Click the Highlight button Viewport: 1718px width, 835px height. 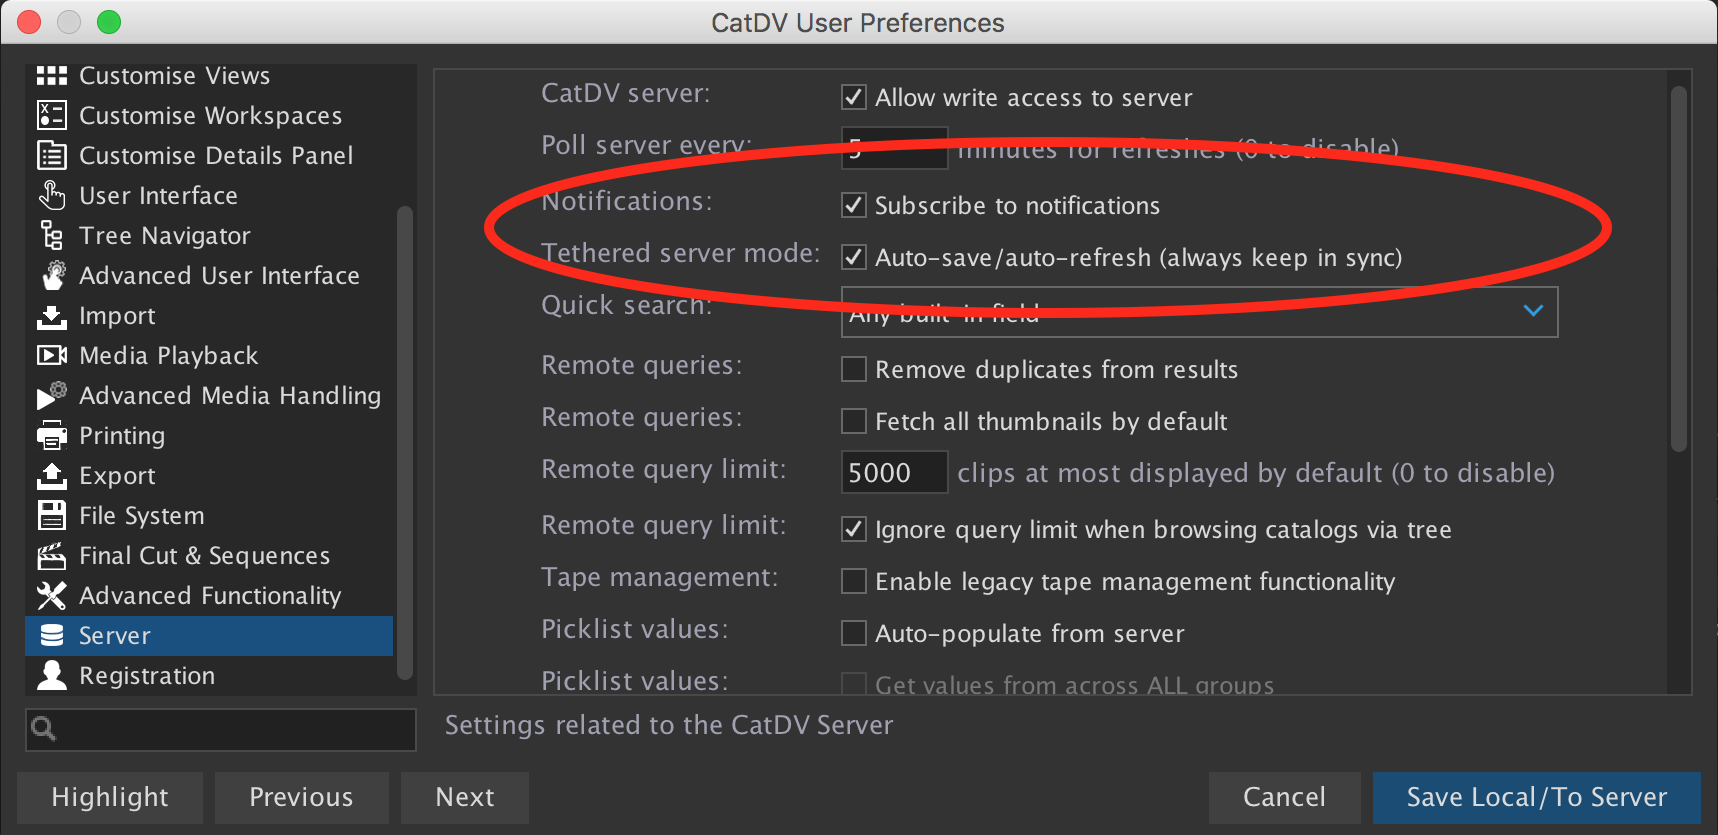click(110, 797)
